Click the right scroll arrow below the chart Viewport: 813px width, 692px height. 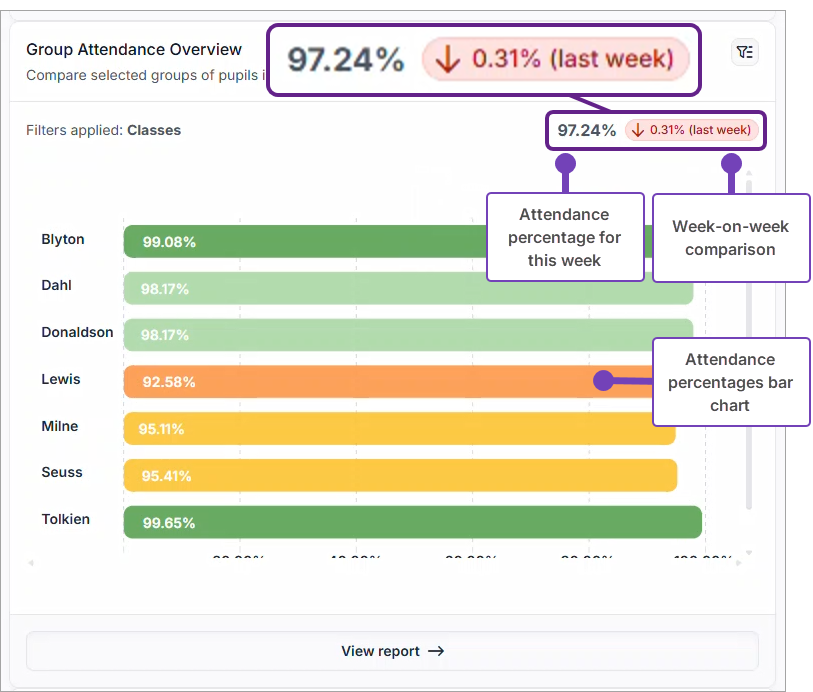(x=740, y=562)
